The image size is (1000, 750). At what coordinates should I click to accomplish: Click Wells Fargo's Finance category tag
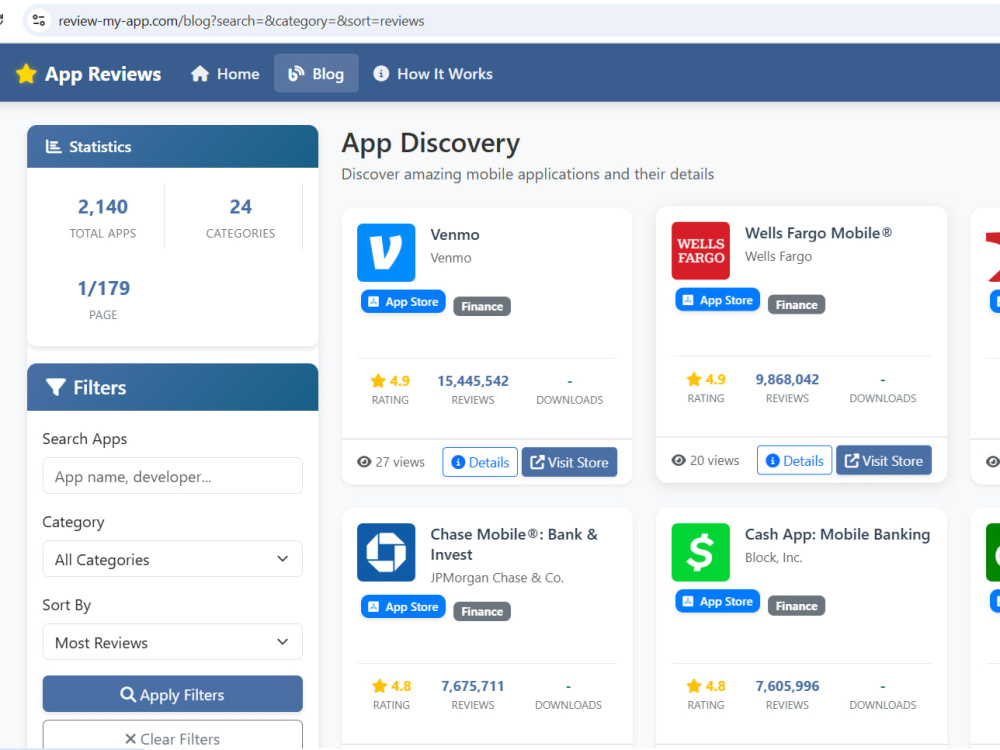[797, 305]
